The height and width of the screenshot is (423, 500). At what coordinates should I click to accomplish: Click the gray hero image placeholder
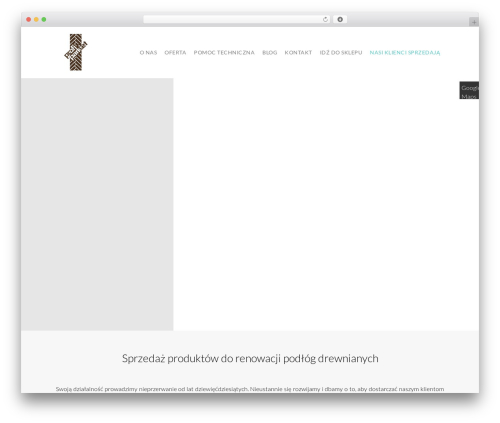(97, 204)
